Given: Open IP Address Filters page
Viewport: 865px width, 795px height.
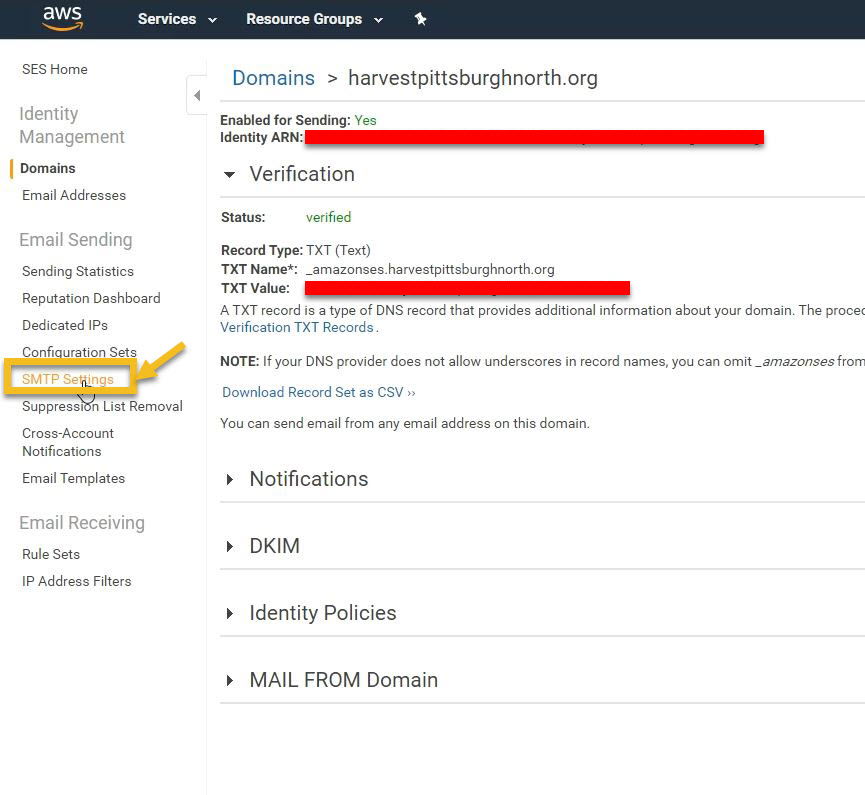Looking at the screenshot, I should coord(77,581).
